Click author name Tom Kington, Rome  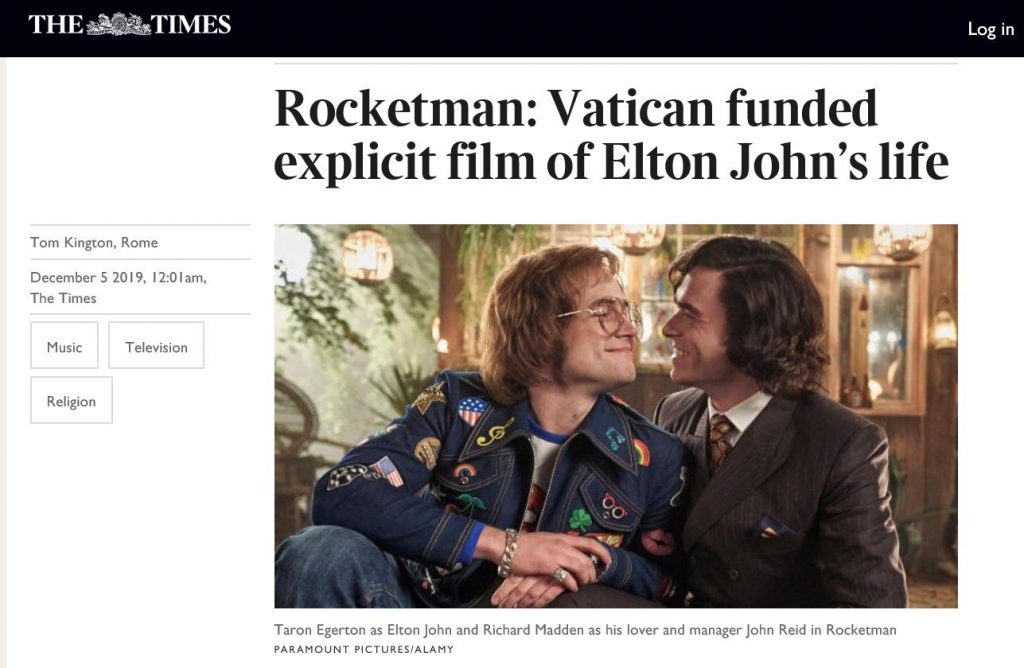pos(94,242)
